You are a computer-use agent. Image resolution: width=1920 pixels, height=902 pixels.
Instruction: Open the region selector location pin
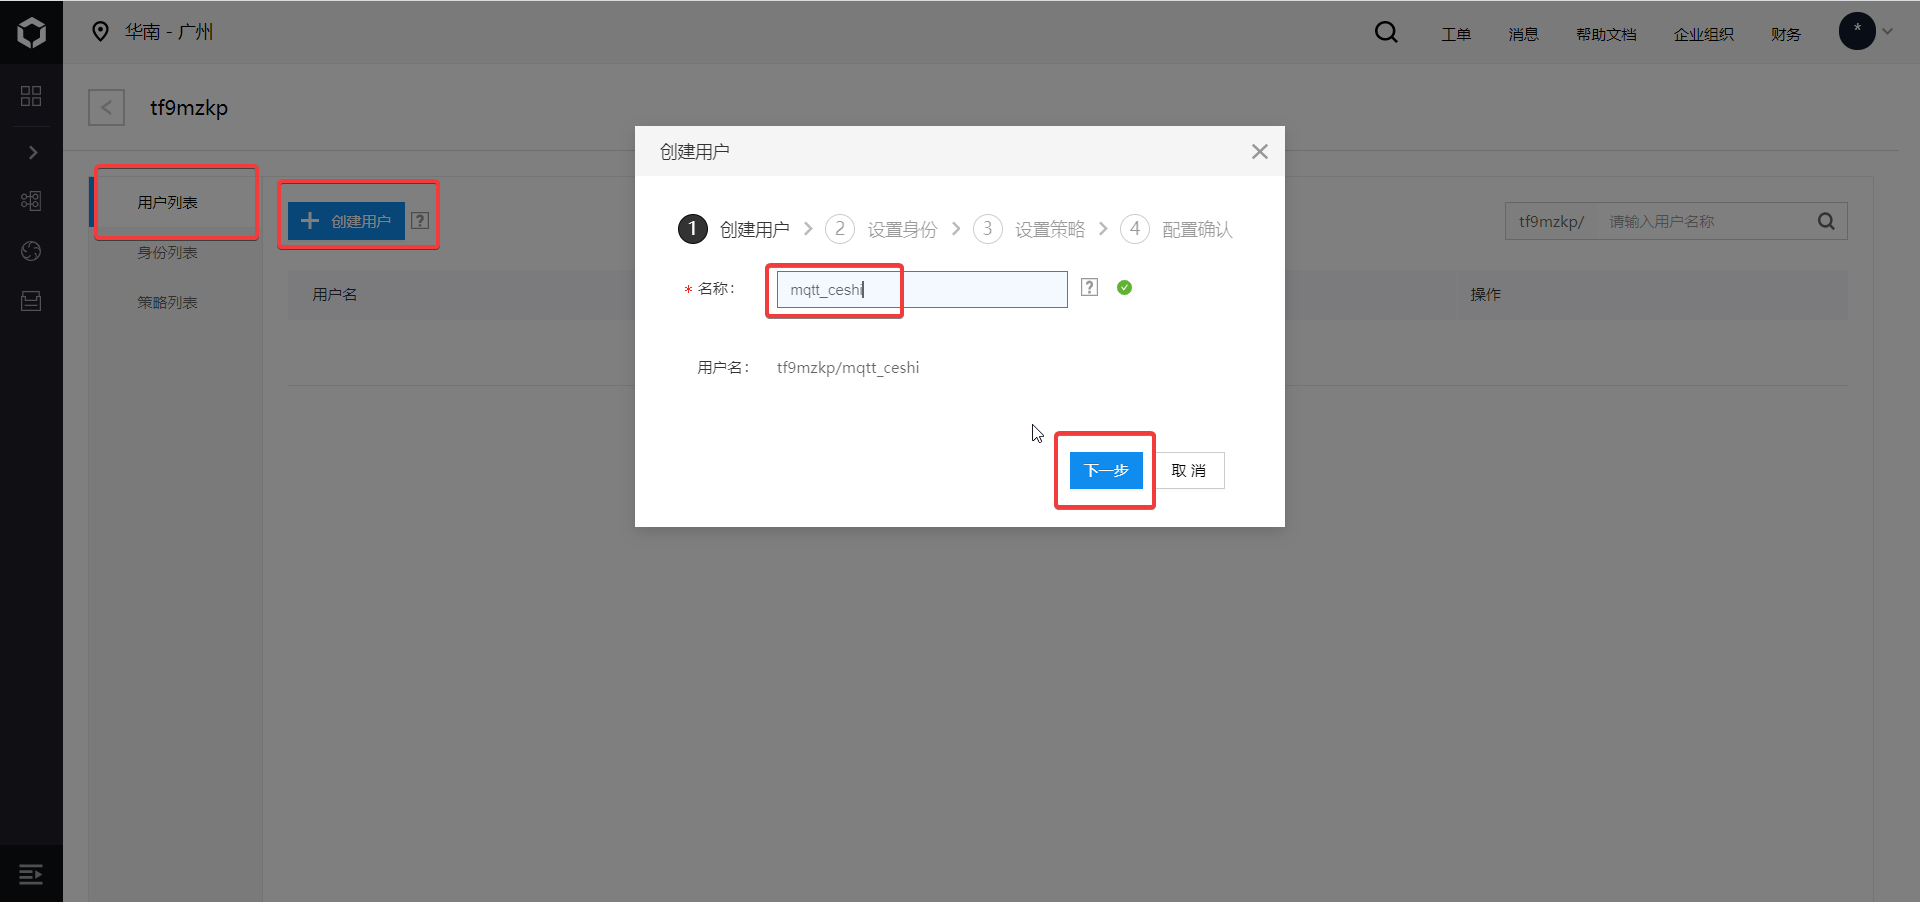click(100, 32)
